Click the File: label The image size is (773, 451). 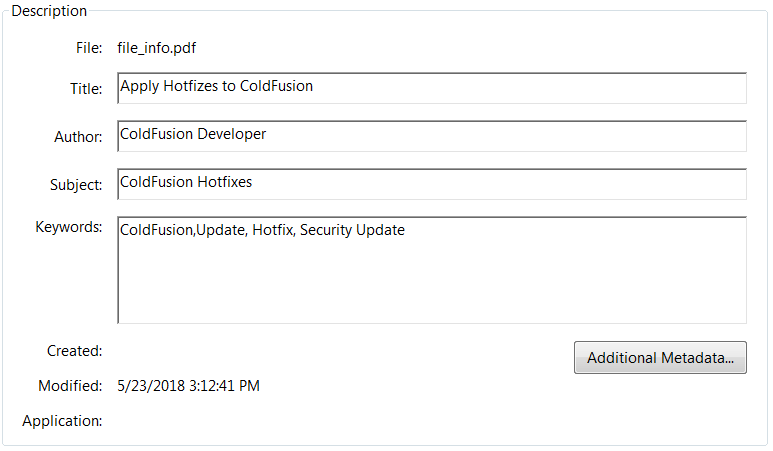pyautogui.click(x=88, y=47)
